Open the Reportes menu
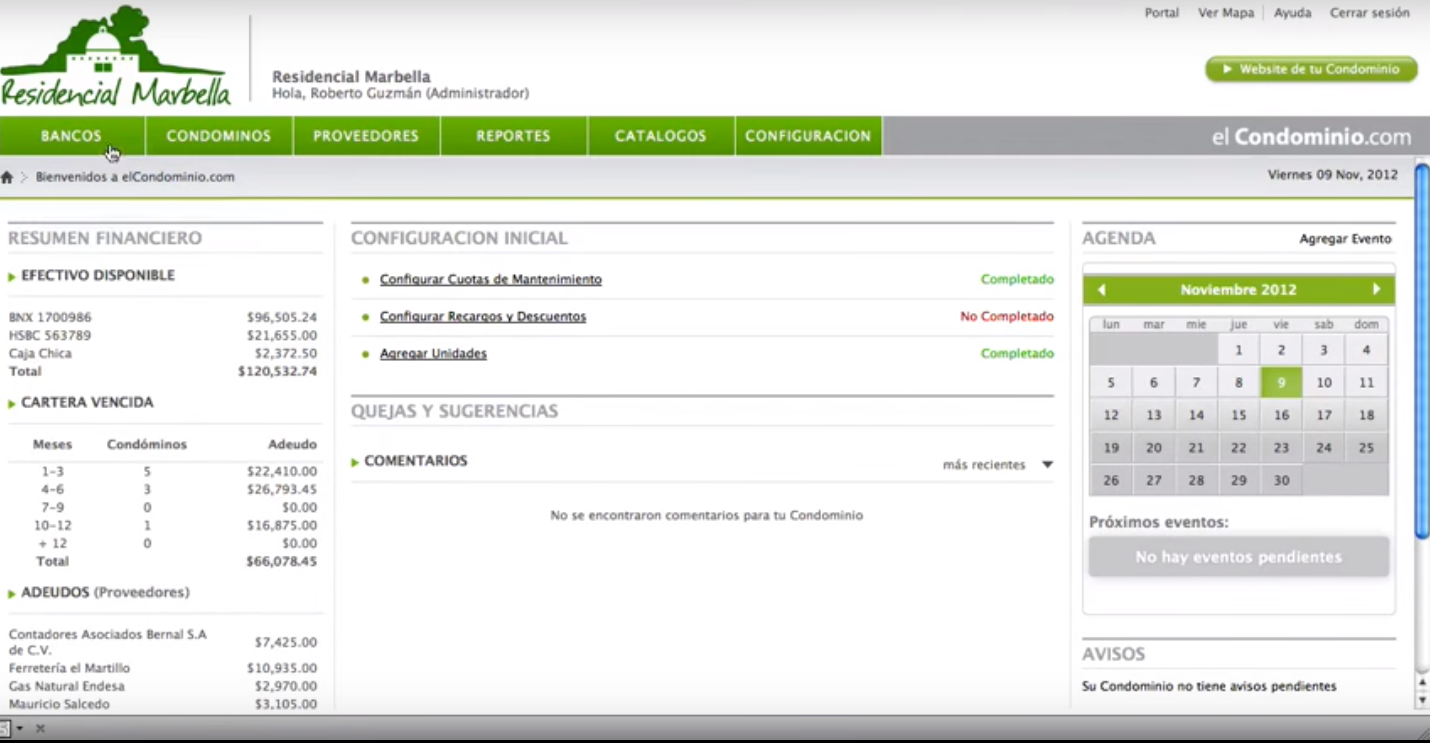This screenshot has width=1430, height=743. pos(513,136)
